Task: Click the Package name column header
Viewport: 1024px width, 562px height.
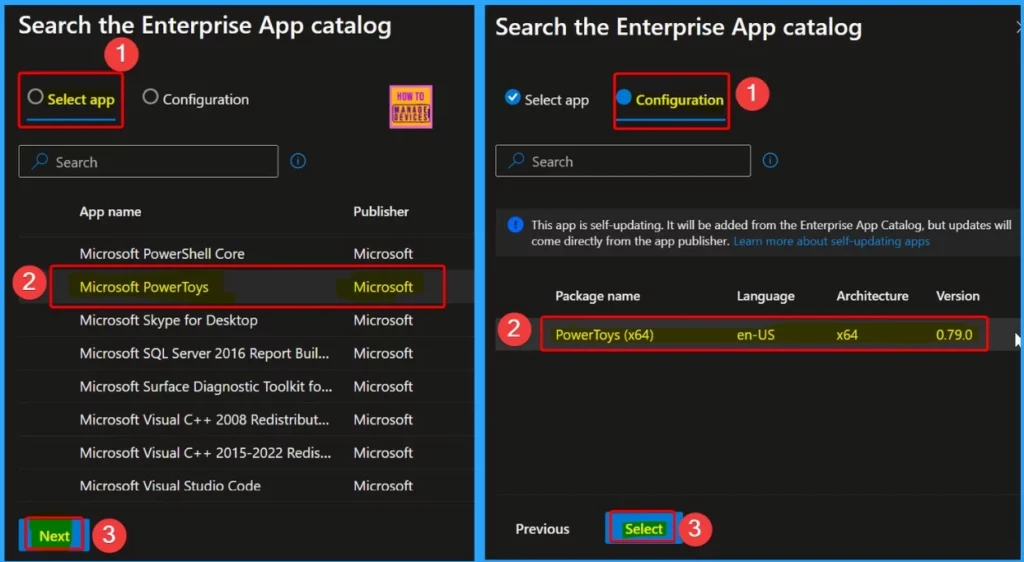Action: pyautogui.click(x=598, y=296)
